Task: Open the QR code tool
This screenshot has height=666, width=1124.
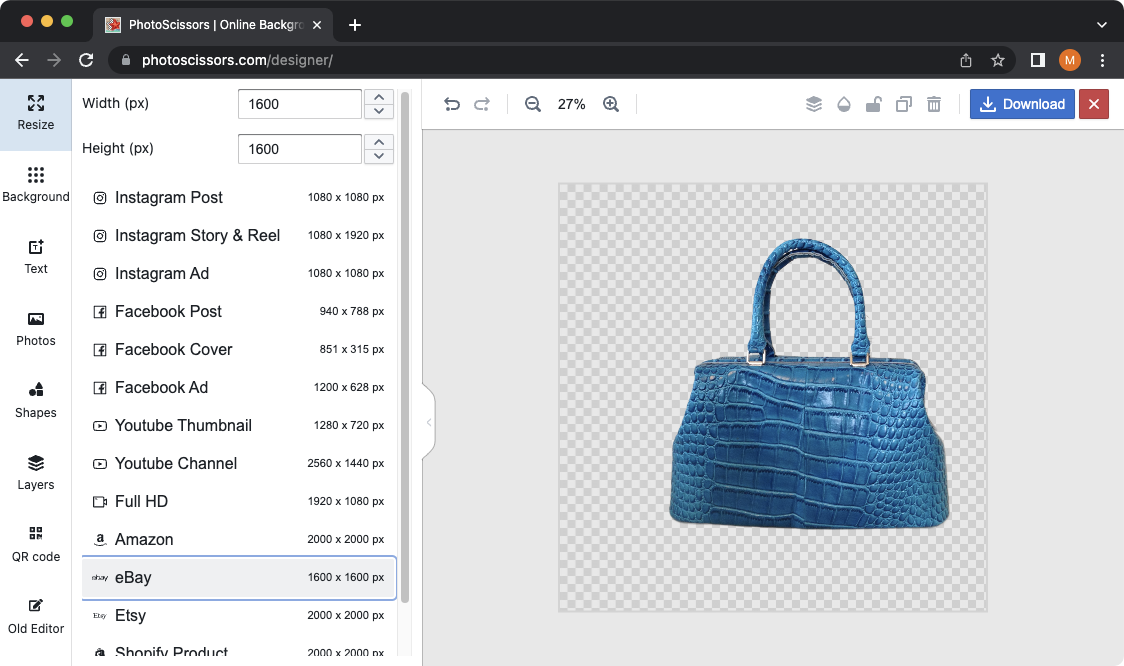Action: tap(36, 545)
